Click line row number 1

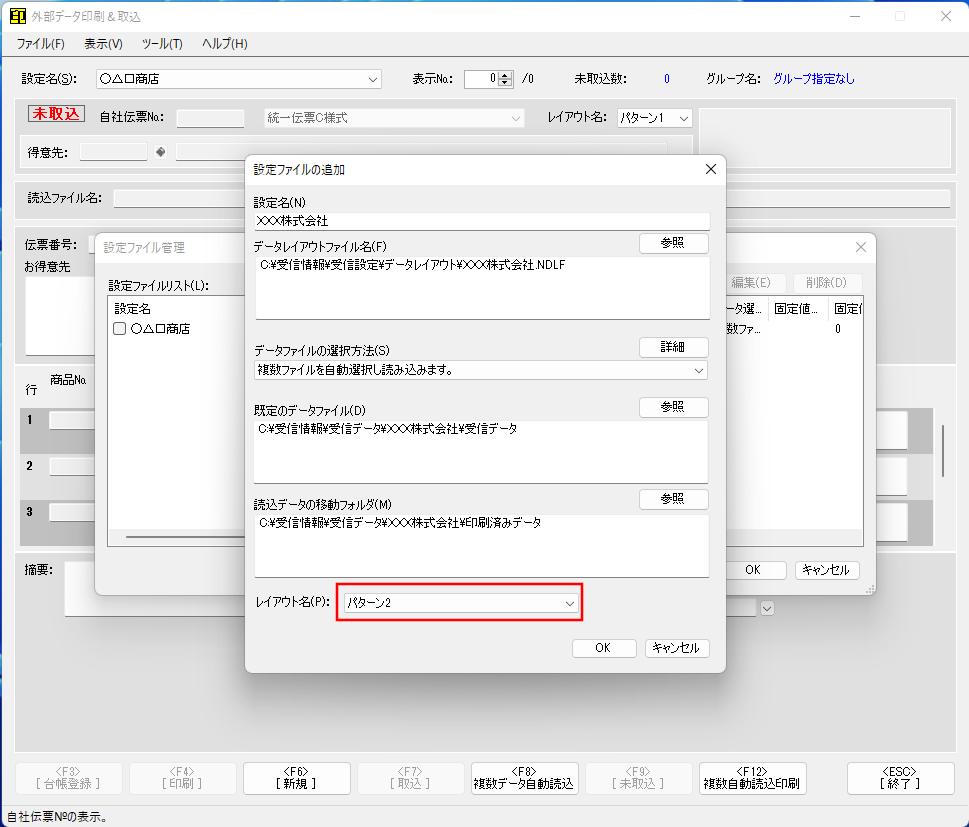(30, 420)
